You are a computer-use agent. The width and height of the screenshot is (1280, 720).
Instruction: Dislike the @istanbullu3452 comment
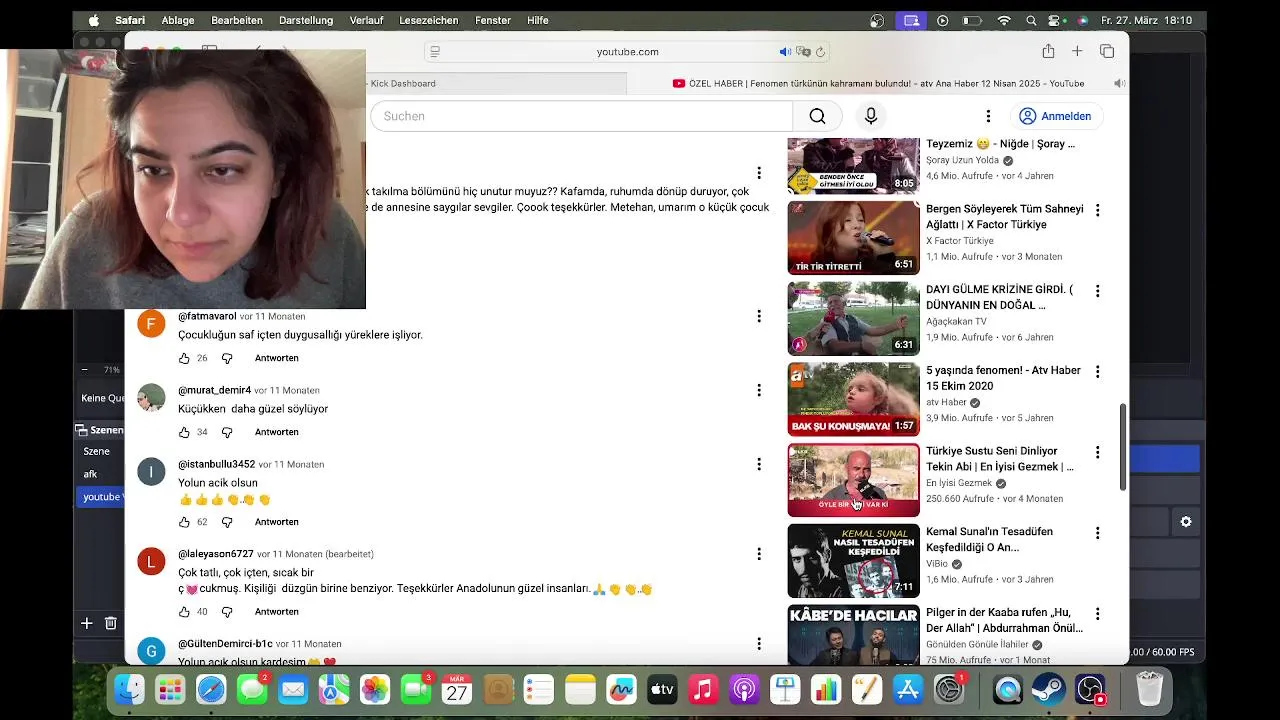point(227,522)
